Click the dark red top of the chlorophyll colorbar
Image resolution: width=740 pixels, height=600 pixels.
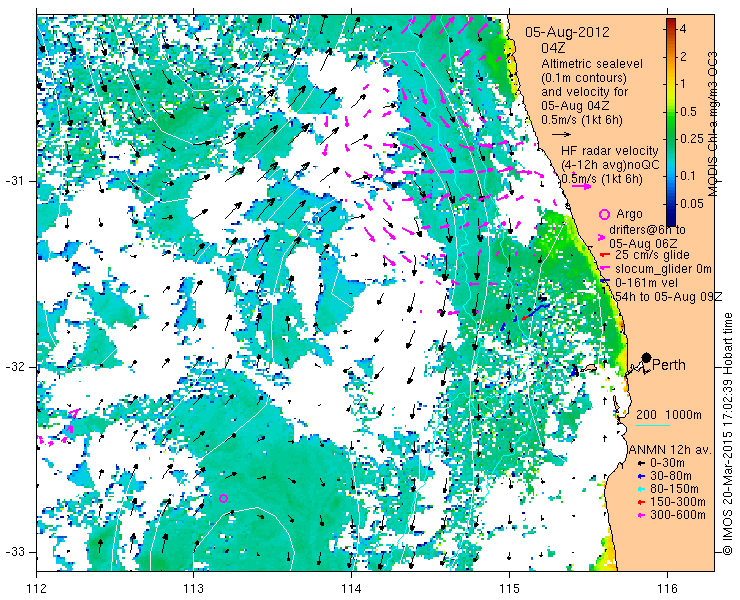coord(671,22)
